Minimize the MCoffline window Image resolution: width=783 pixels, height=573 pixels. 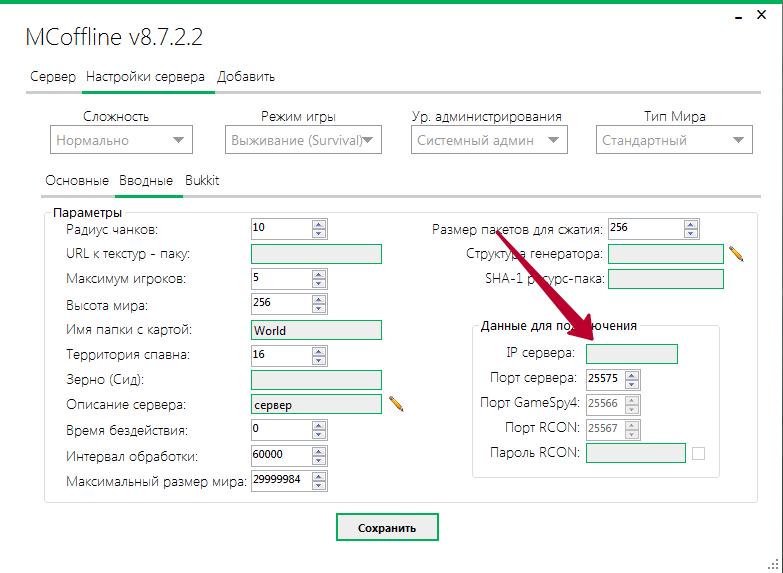(739, 17)
